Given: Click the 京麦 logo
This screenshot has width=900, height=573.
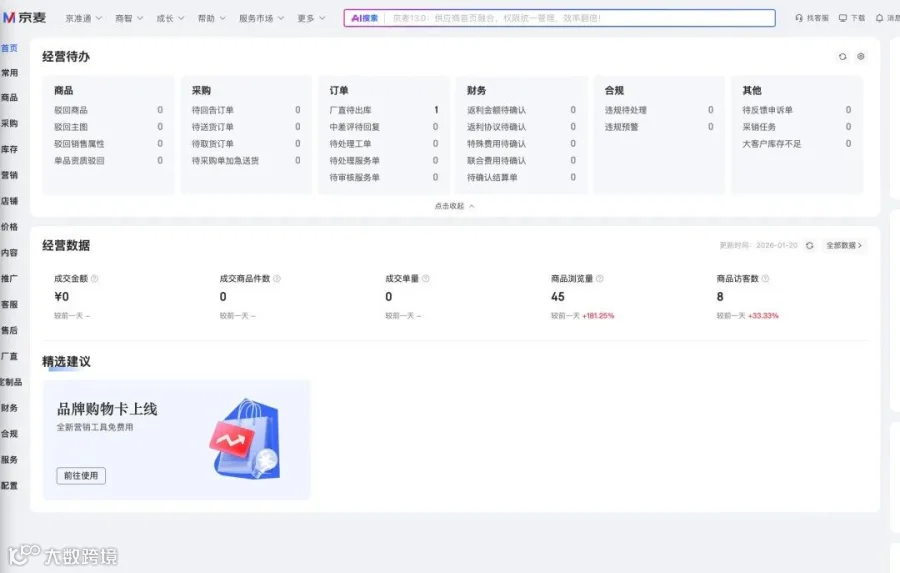Looking at the screenshot, I should [x=24, y=18].
